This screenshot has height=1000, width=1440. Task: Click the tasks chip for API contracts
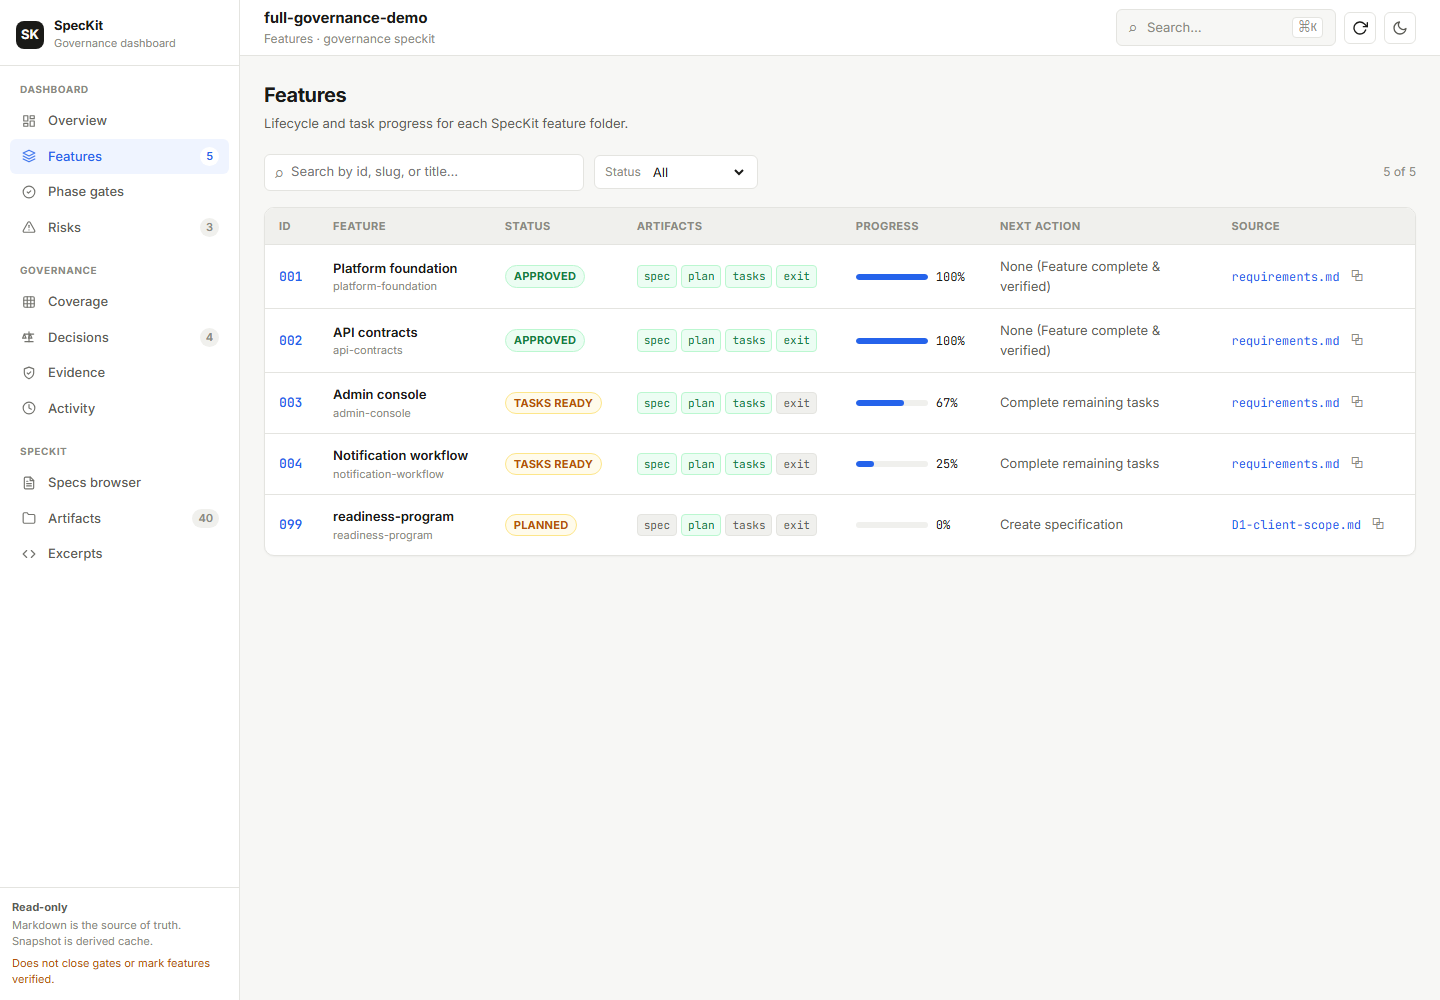coord(749,341)
